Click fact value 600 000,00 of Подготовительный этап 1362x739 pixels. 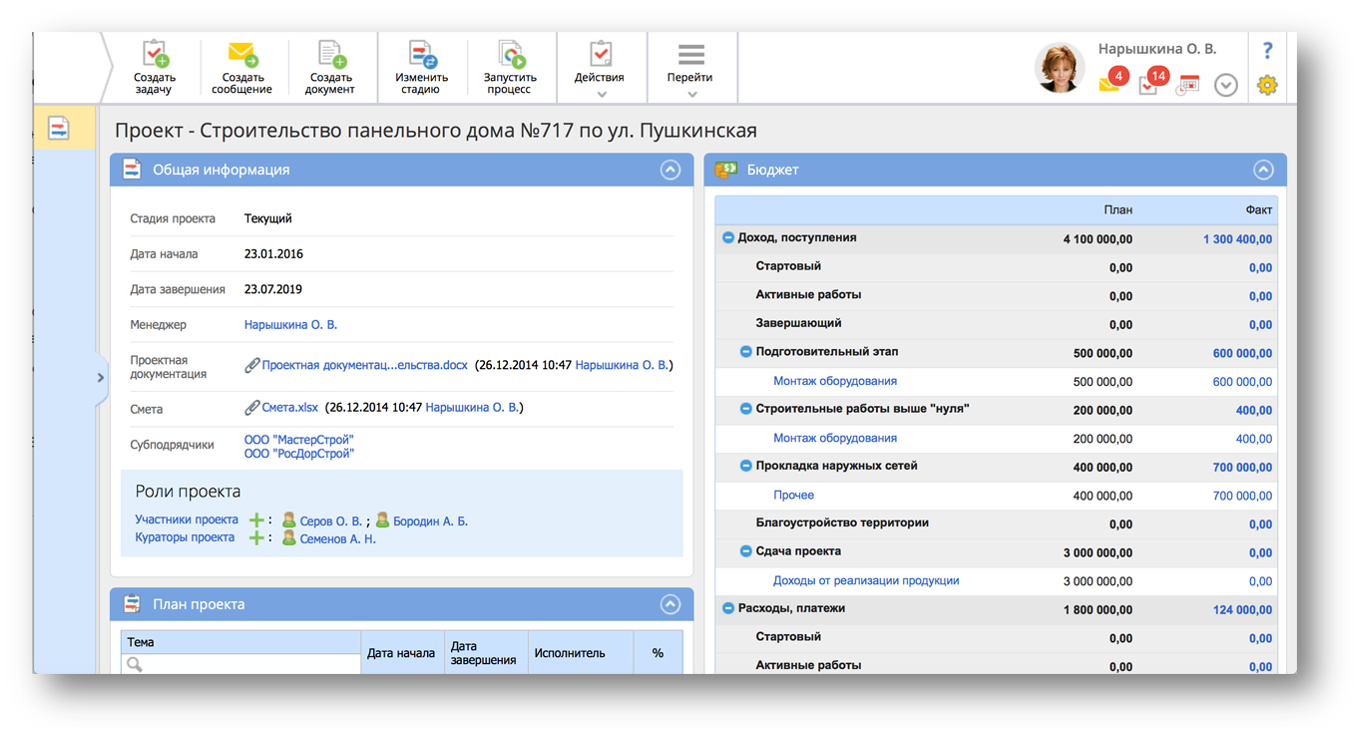pyautogui.click(x=1243, y=353)
